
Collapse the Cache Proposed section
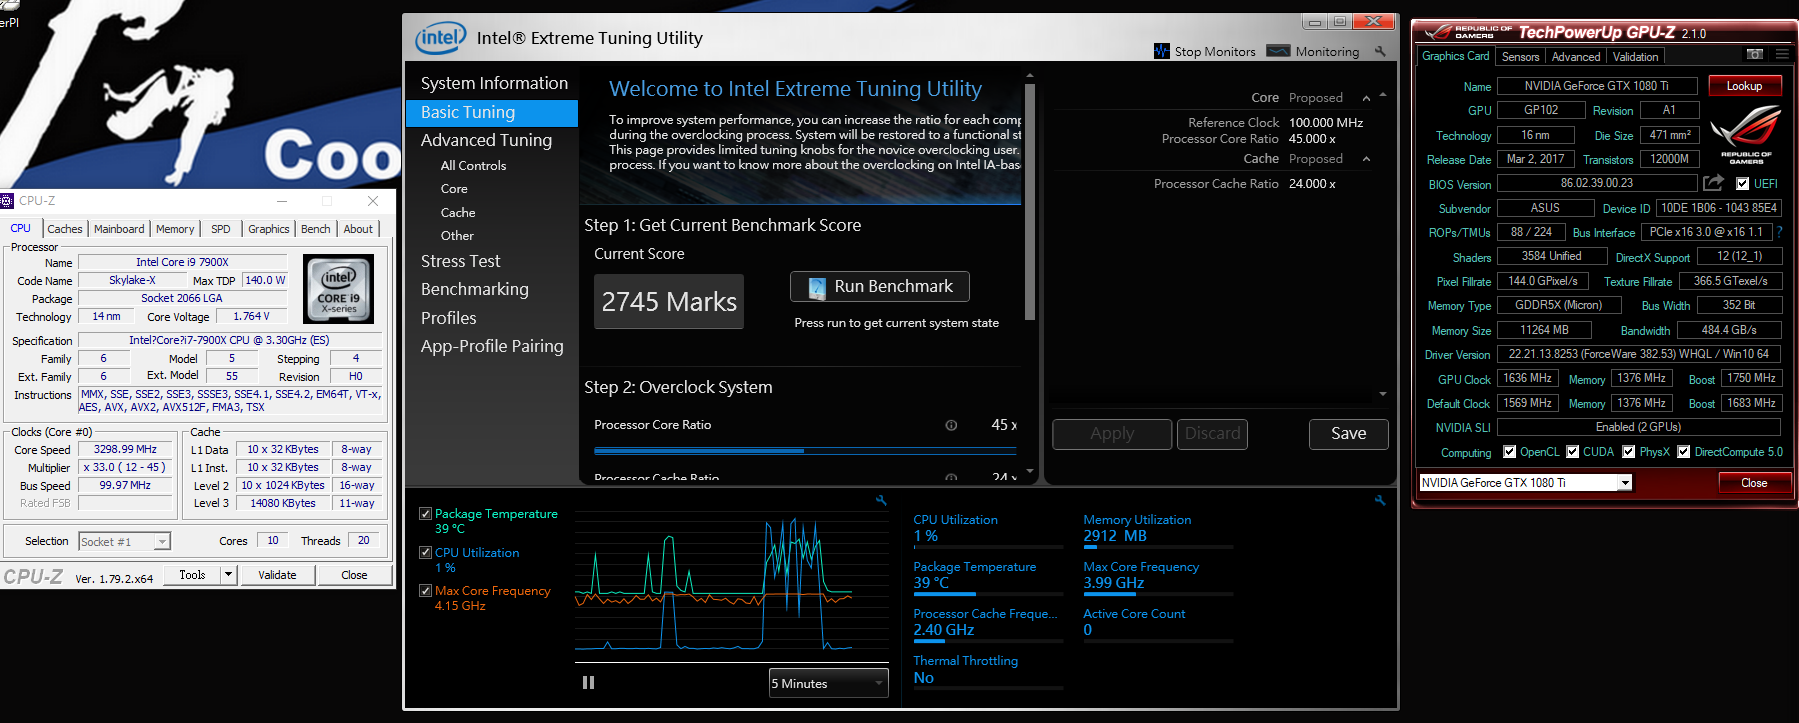[1366, 159]
